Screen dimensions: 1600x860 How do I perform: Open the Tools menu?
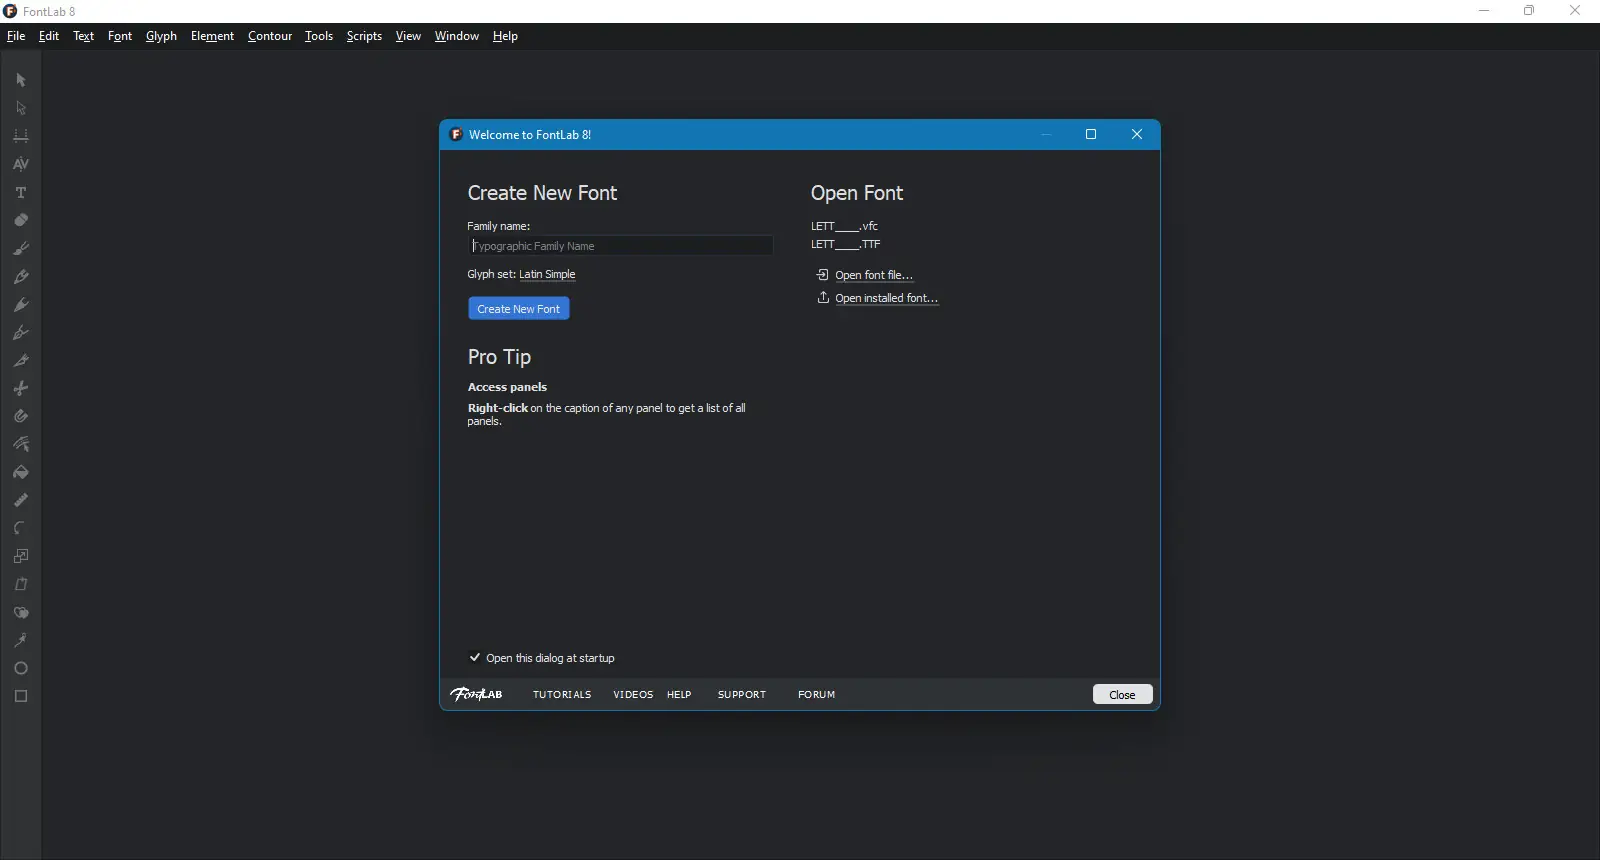click(319, 36)
